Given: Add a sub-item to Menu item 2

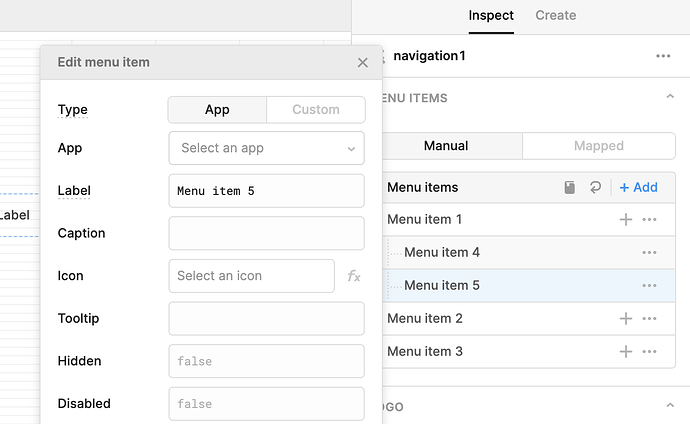Looking at the screenshot, I should [x=626, y=318].
